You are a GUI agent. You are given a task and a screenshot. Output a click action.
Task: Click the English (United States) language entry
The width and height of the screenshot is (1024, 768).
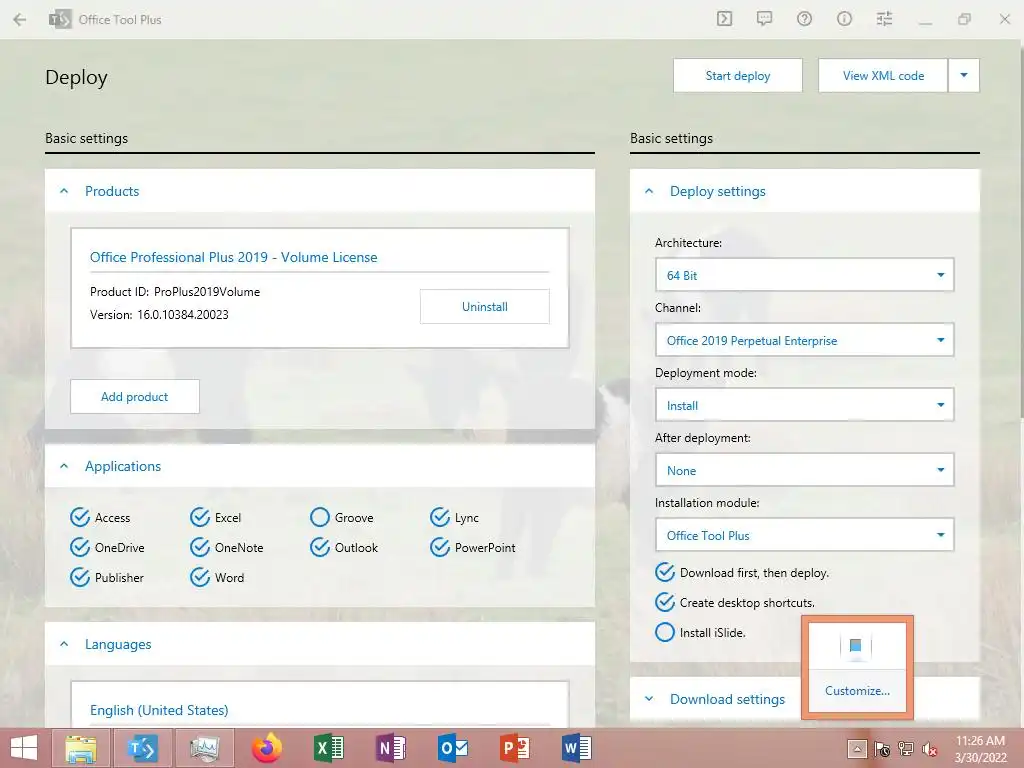(x=159, y=710)
